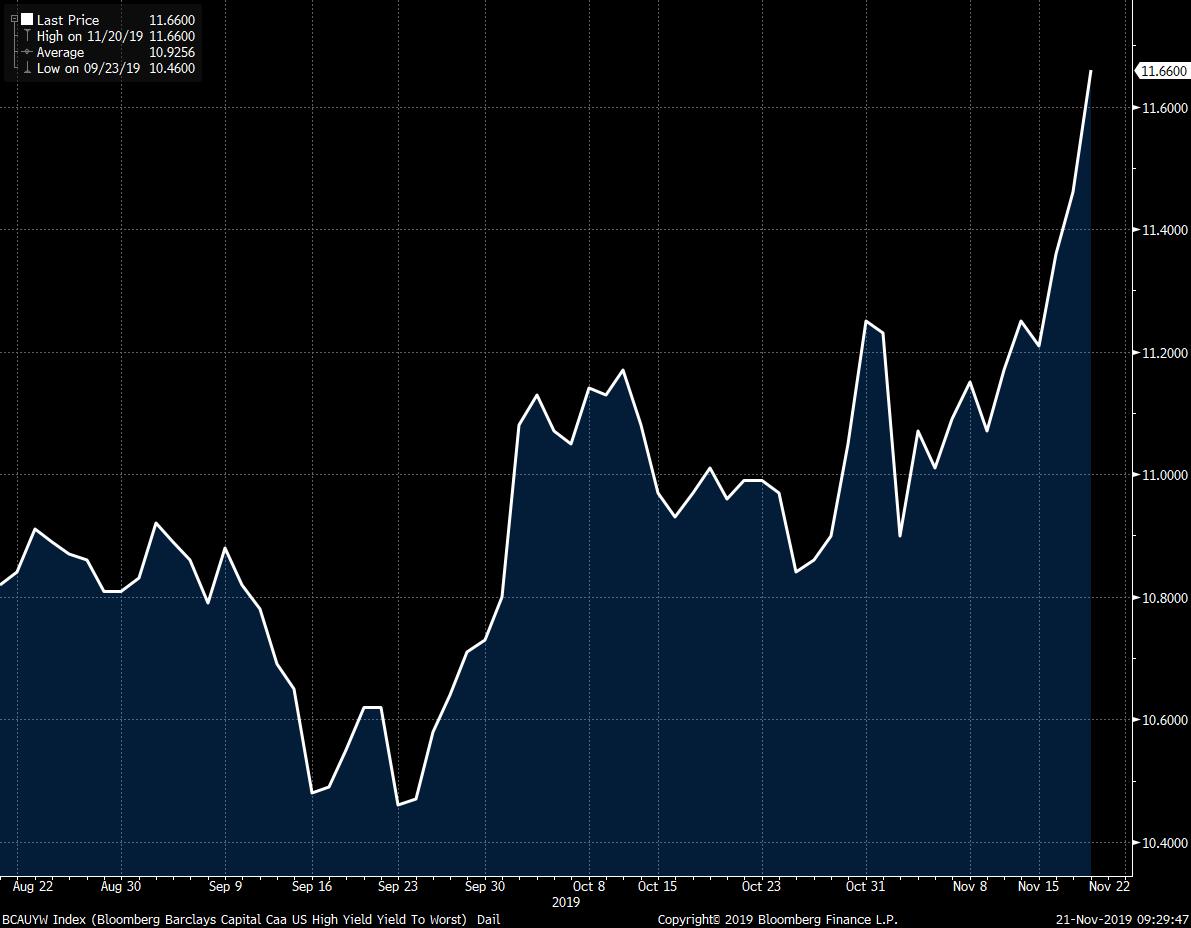Click the 'Sep 23' date axis label
Screen dimensions: 1191x928
point(398,886)
